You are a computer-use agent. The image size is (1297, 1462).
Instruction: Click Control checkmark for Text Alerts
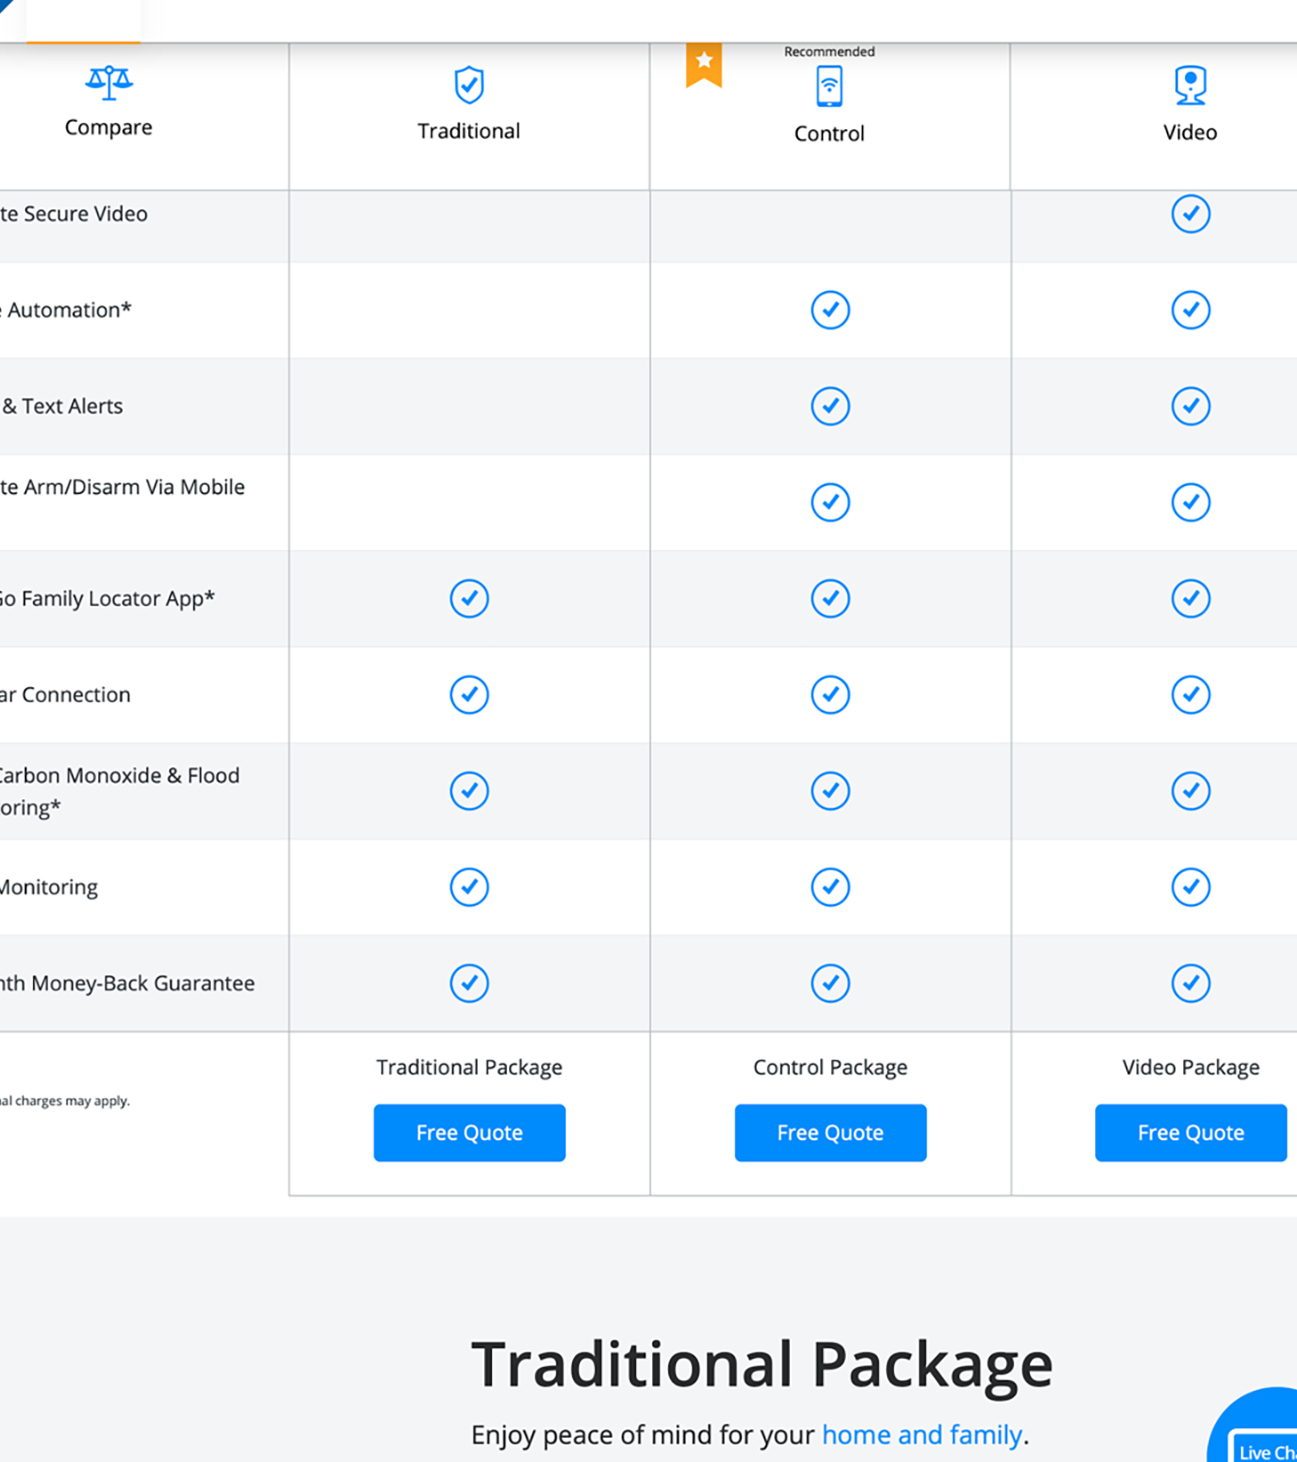coord(830,406)
